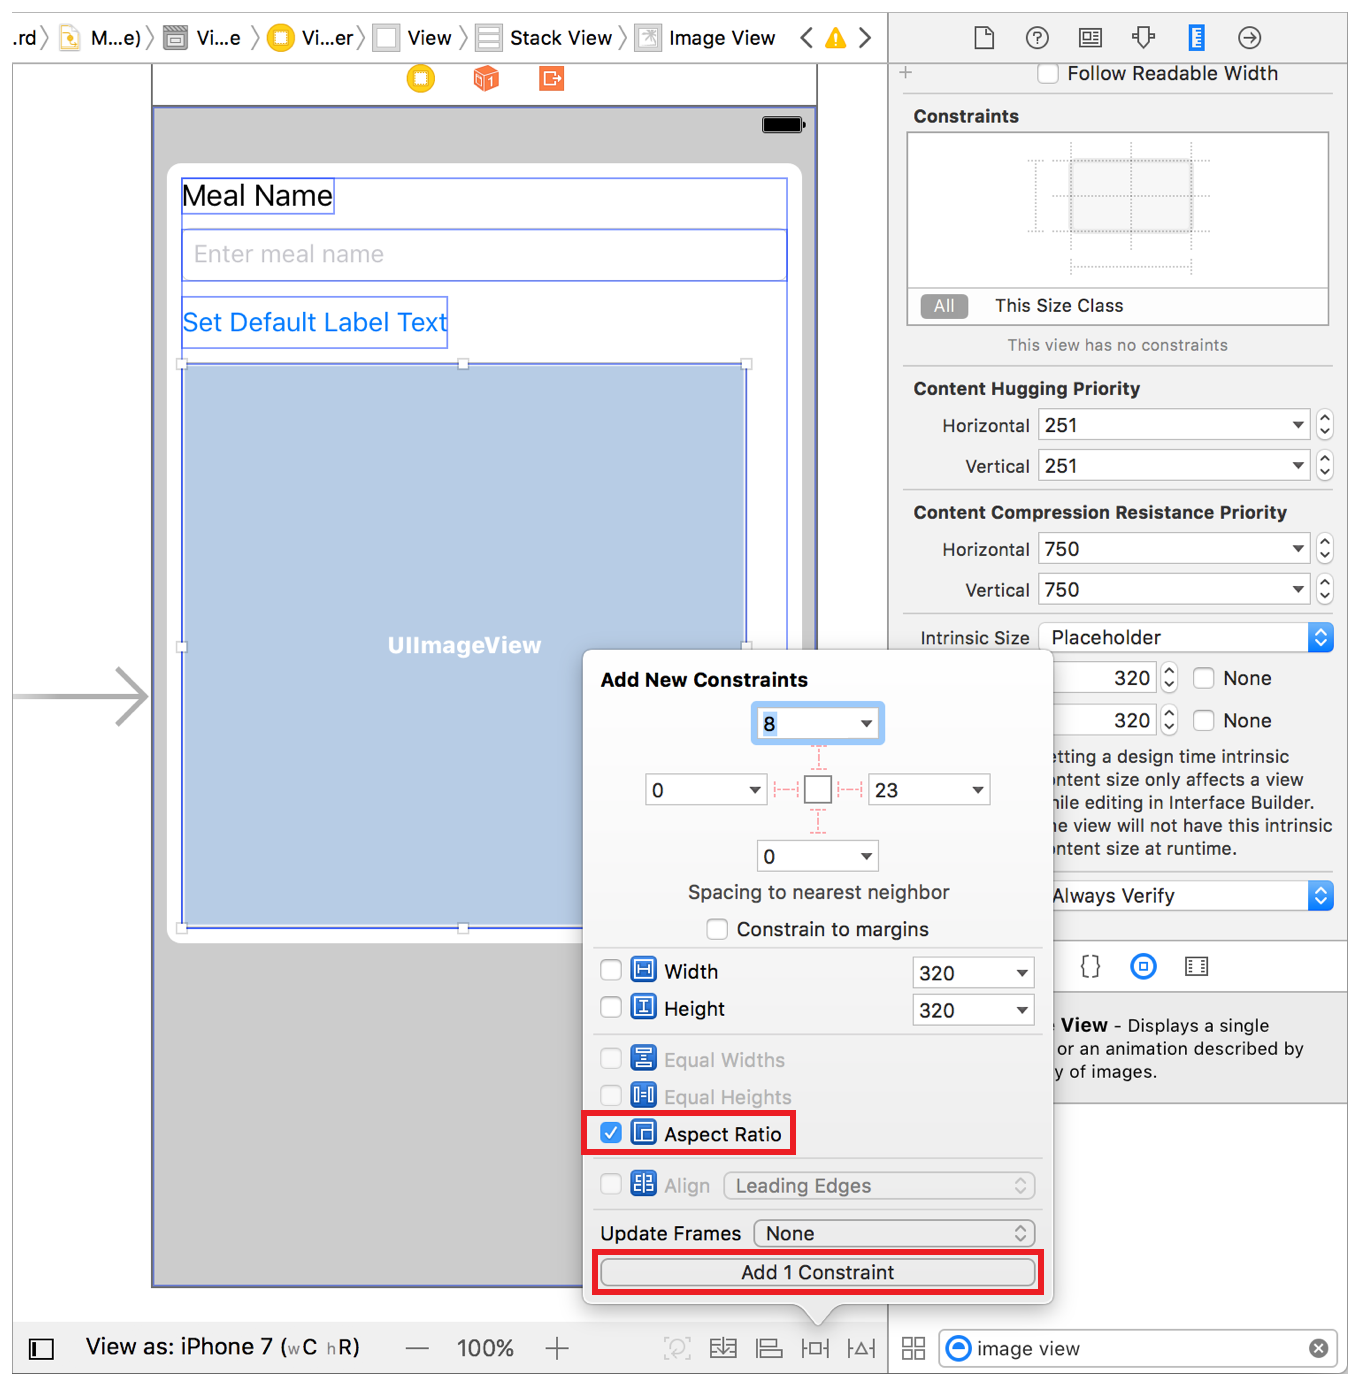Screen dimensions: 1360x1386
Task: Open the Size inspector ruler icon
Action: [x=1196, y=38]
